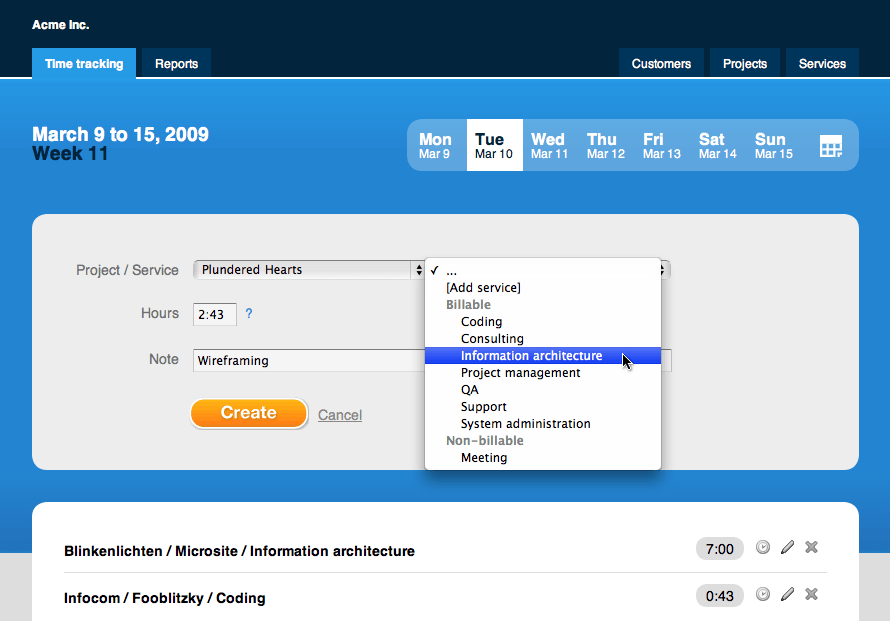The width and height of the screenshot is (890, 621).
Task: Select Wed Mar 11 in week bar
Action: (x=549, y=145)
